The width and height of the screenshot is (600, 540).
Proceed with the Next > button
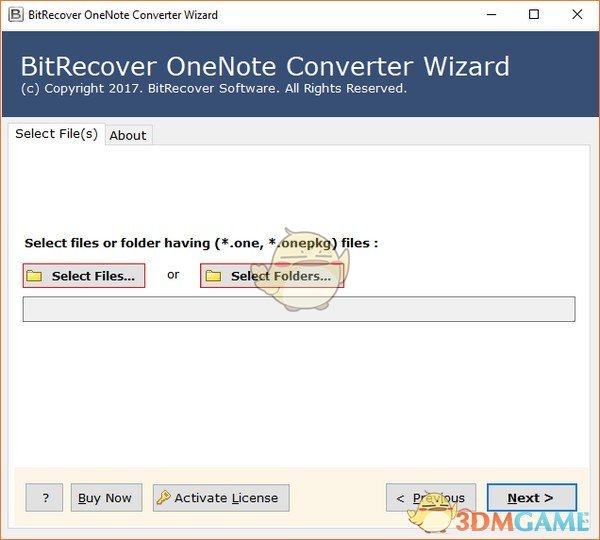coord(532,498)
